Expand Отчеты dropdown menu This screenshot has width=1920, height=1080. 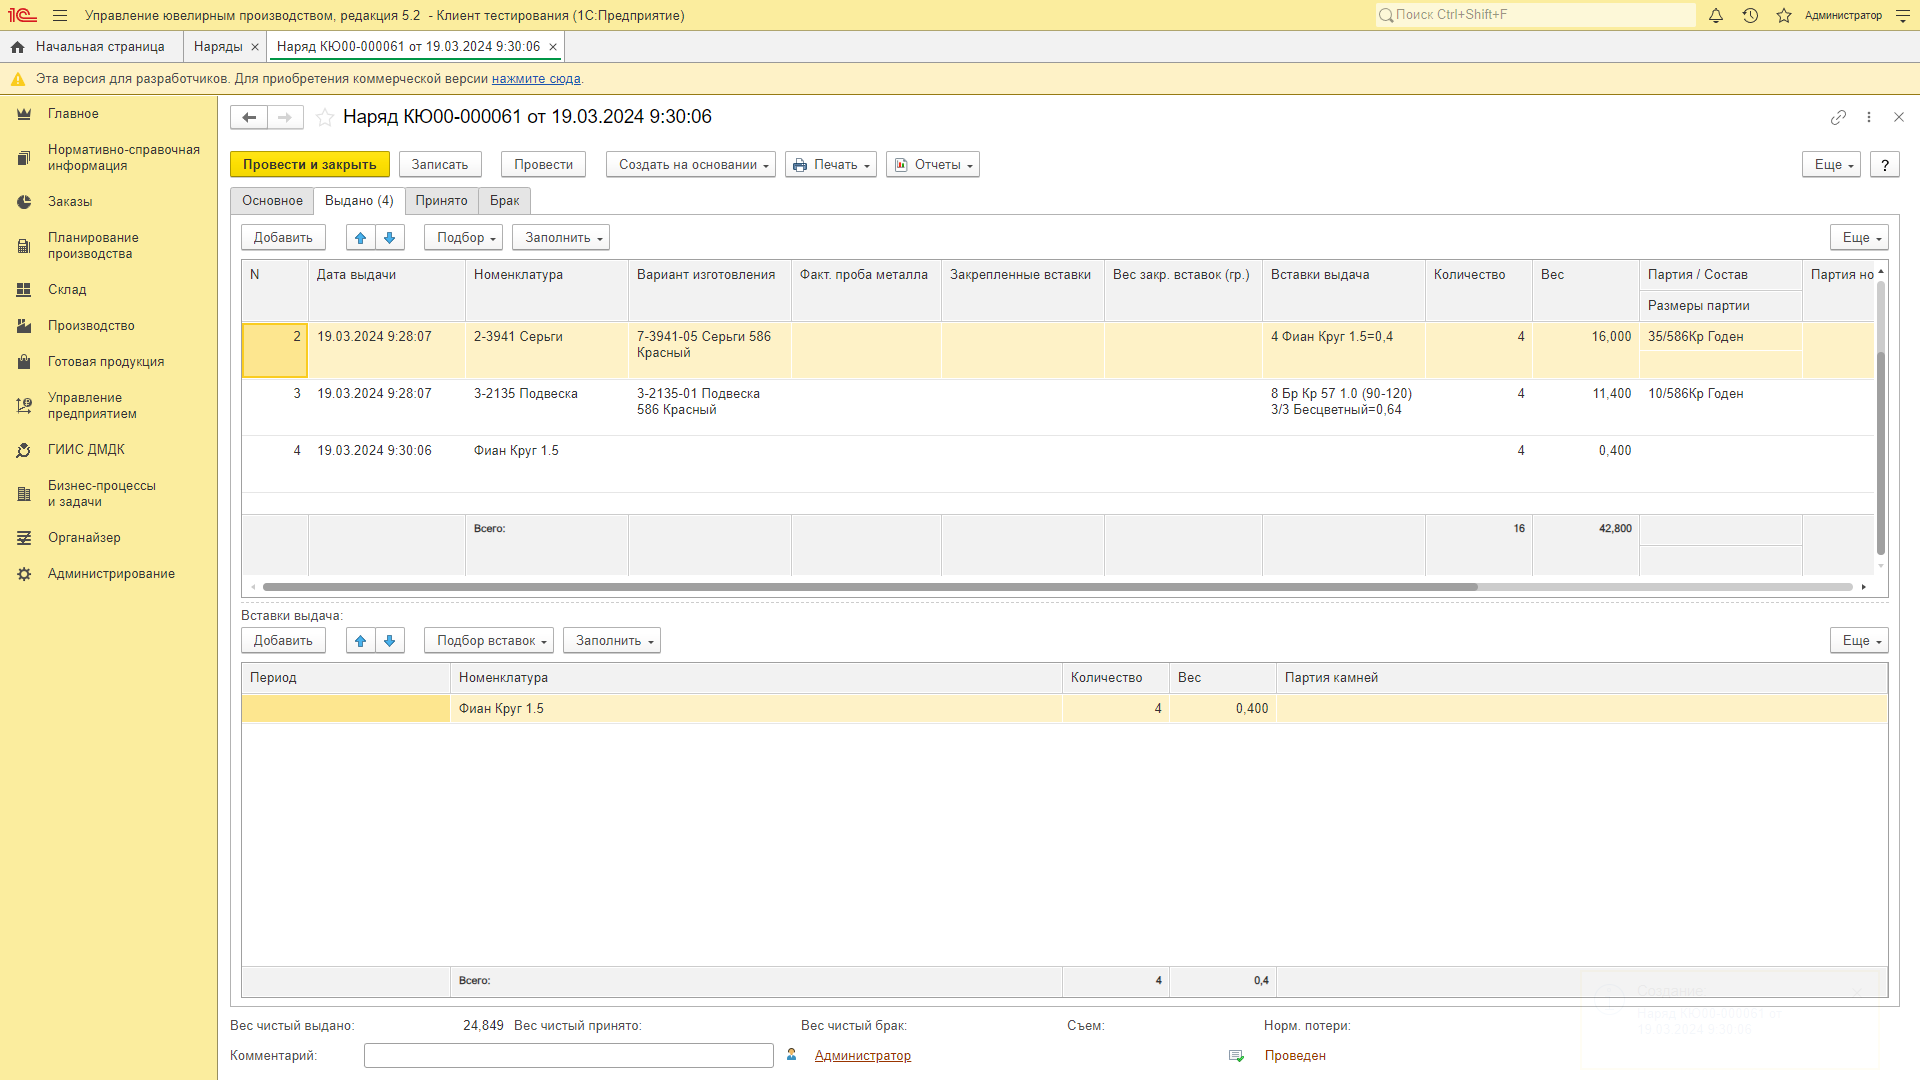pyautogui.click(x=933, y=165)
